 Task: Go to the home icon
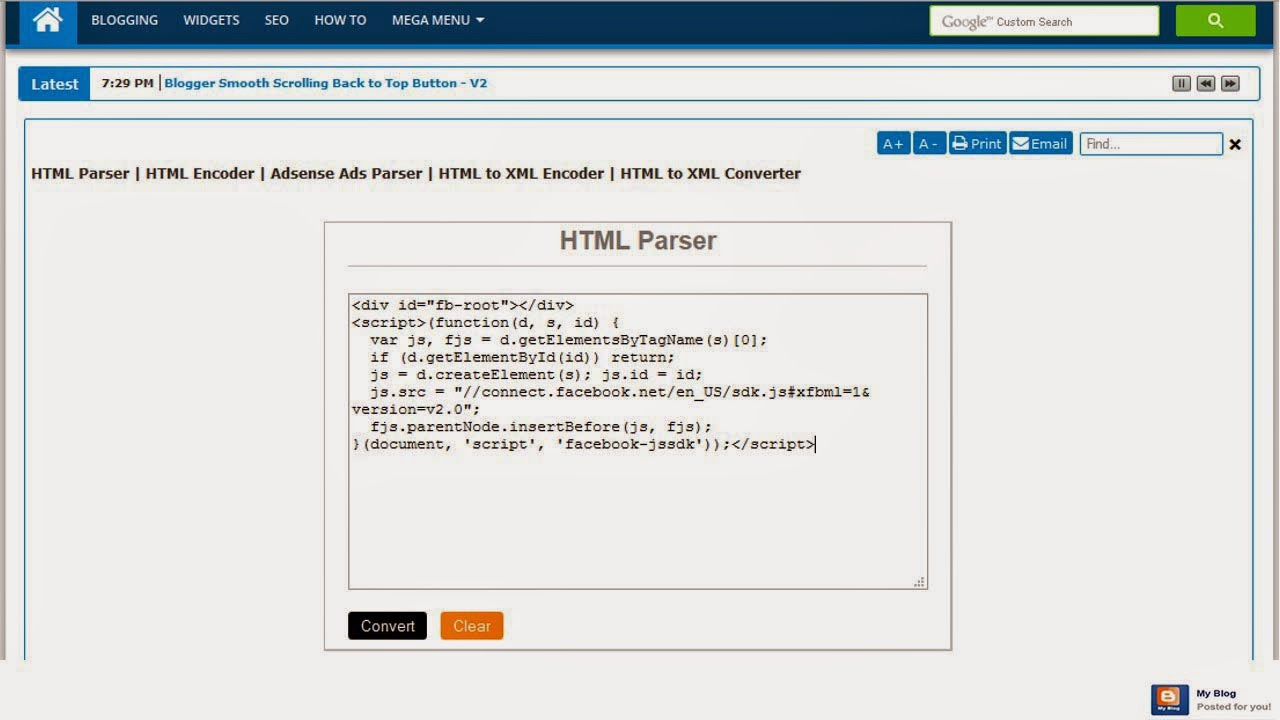[x=47, y=20]
